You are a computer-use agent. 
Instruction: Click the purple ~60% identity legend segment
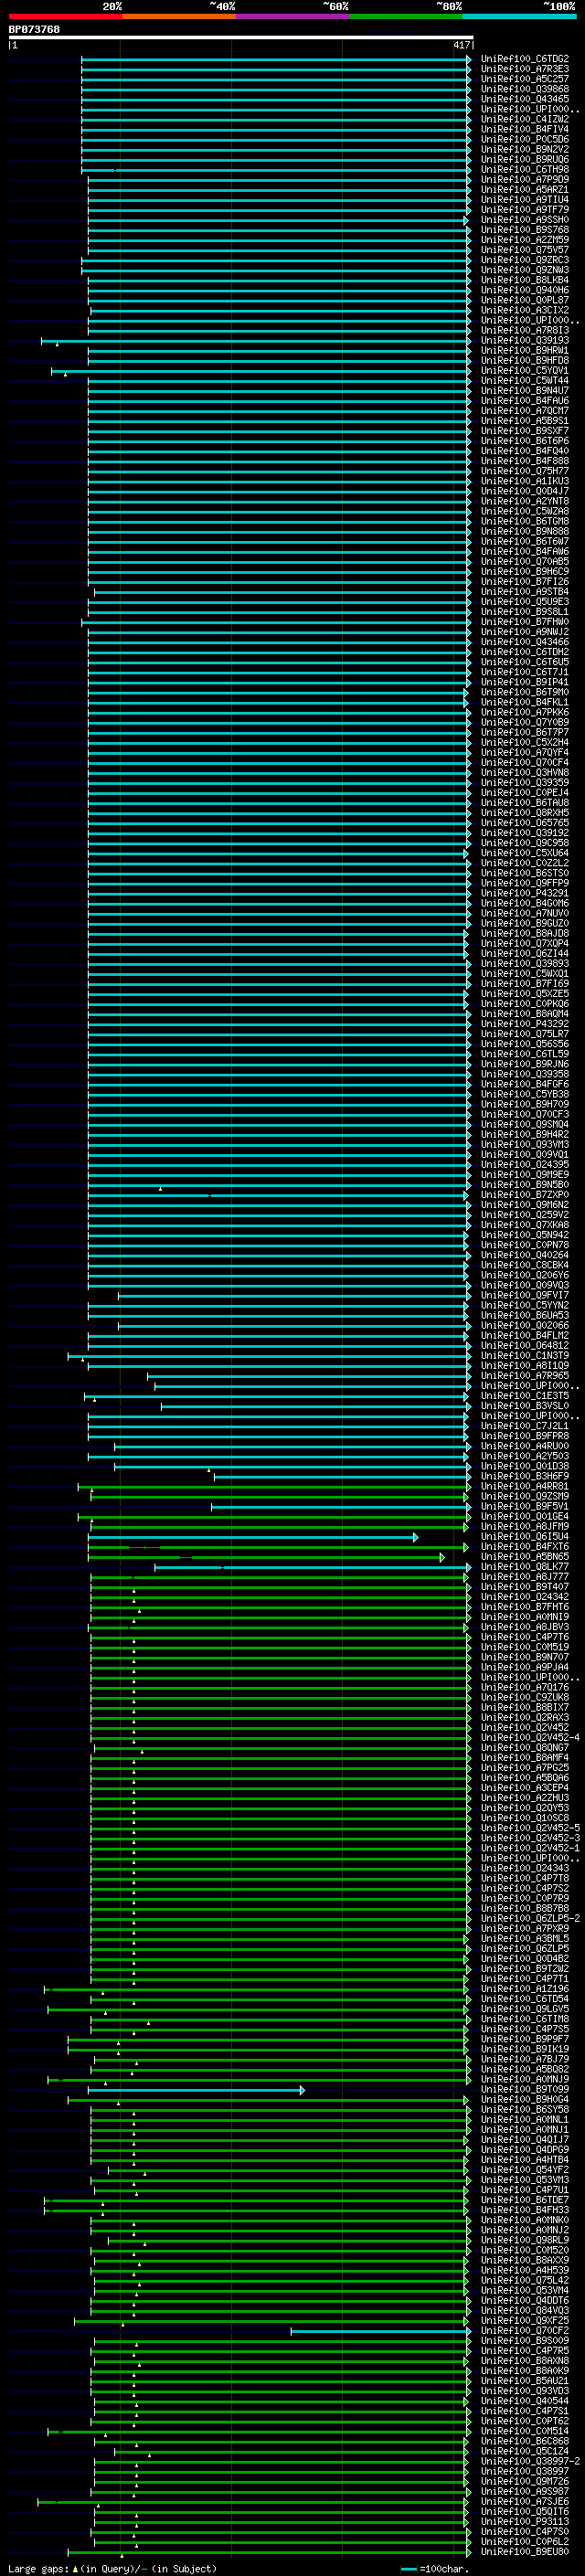pyautogui.click(x=292, y=16)
